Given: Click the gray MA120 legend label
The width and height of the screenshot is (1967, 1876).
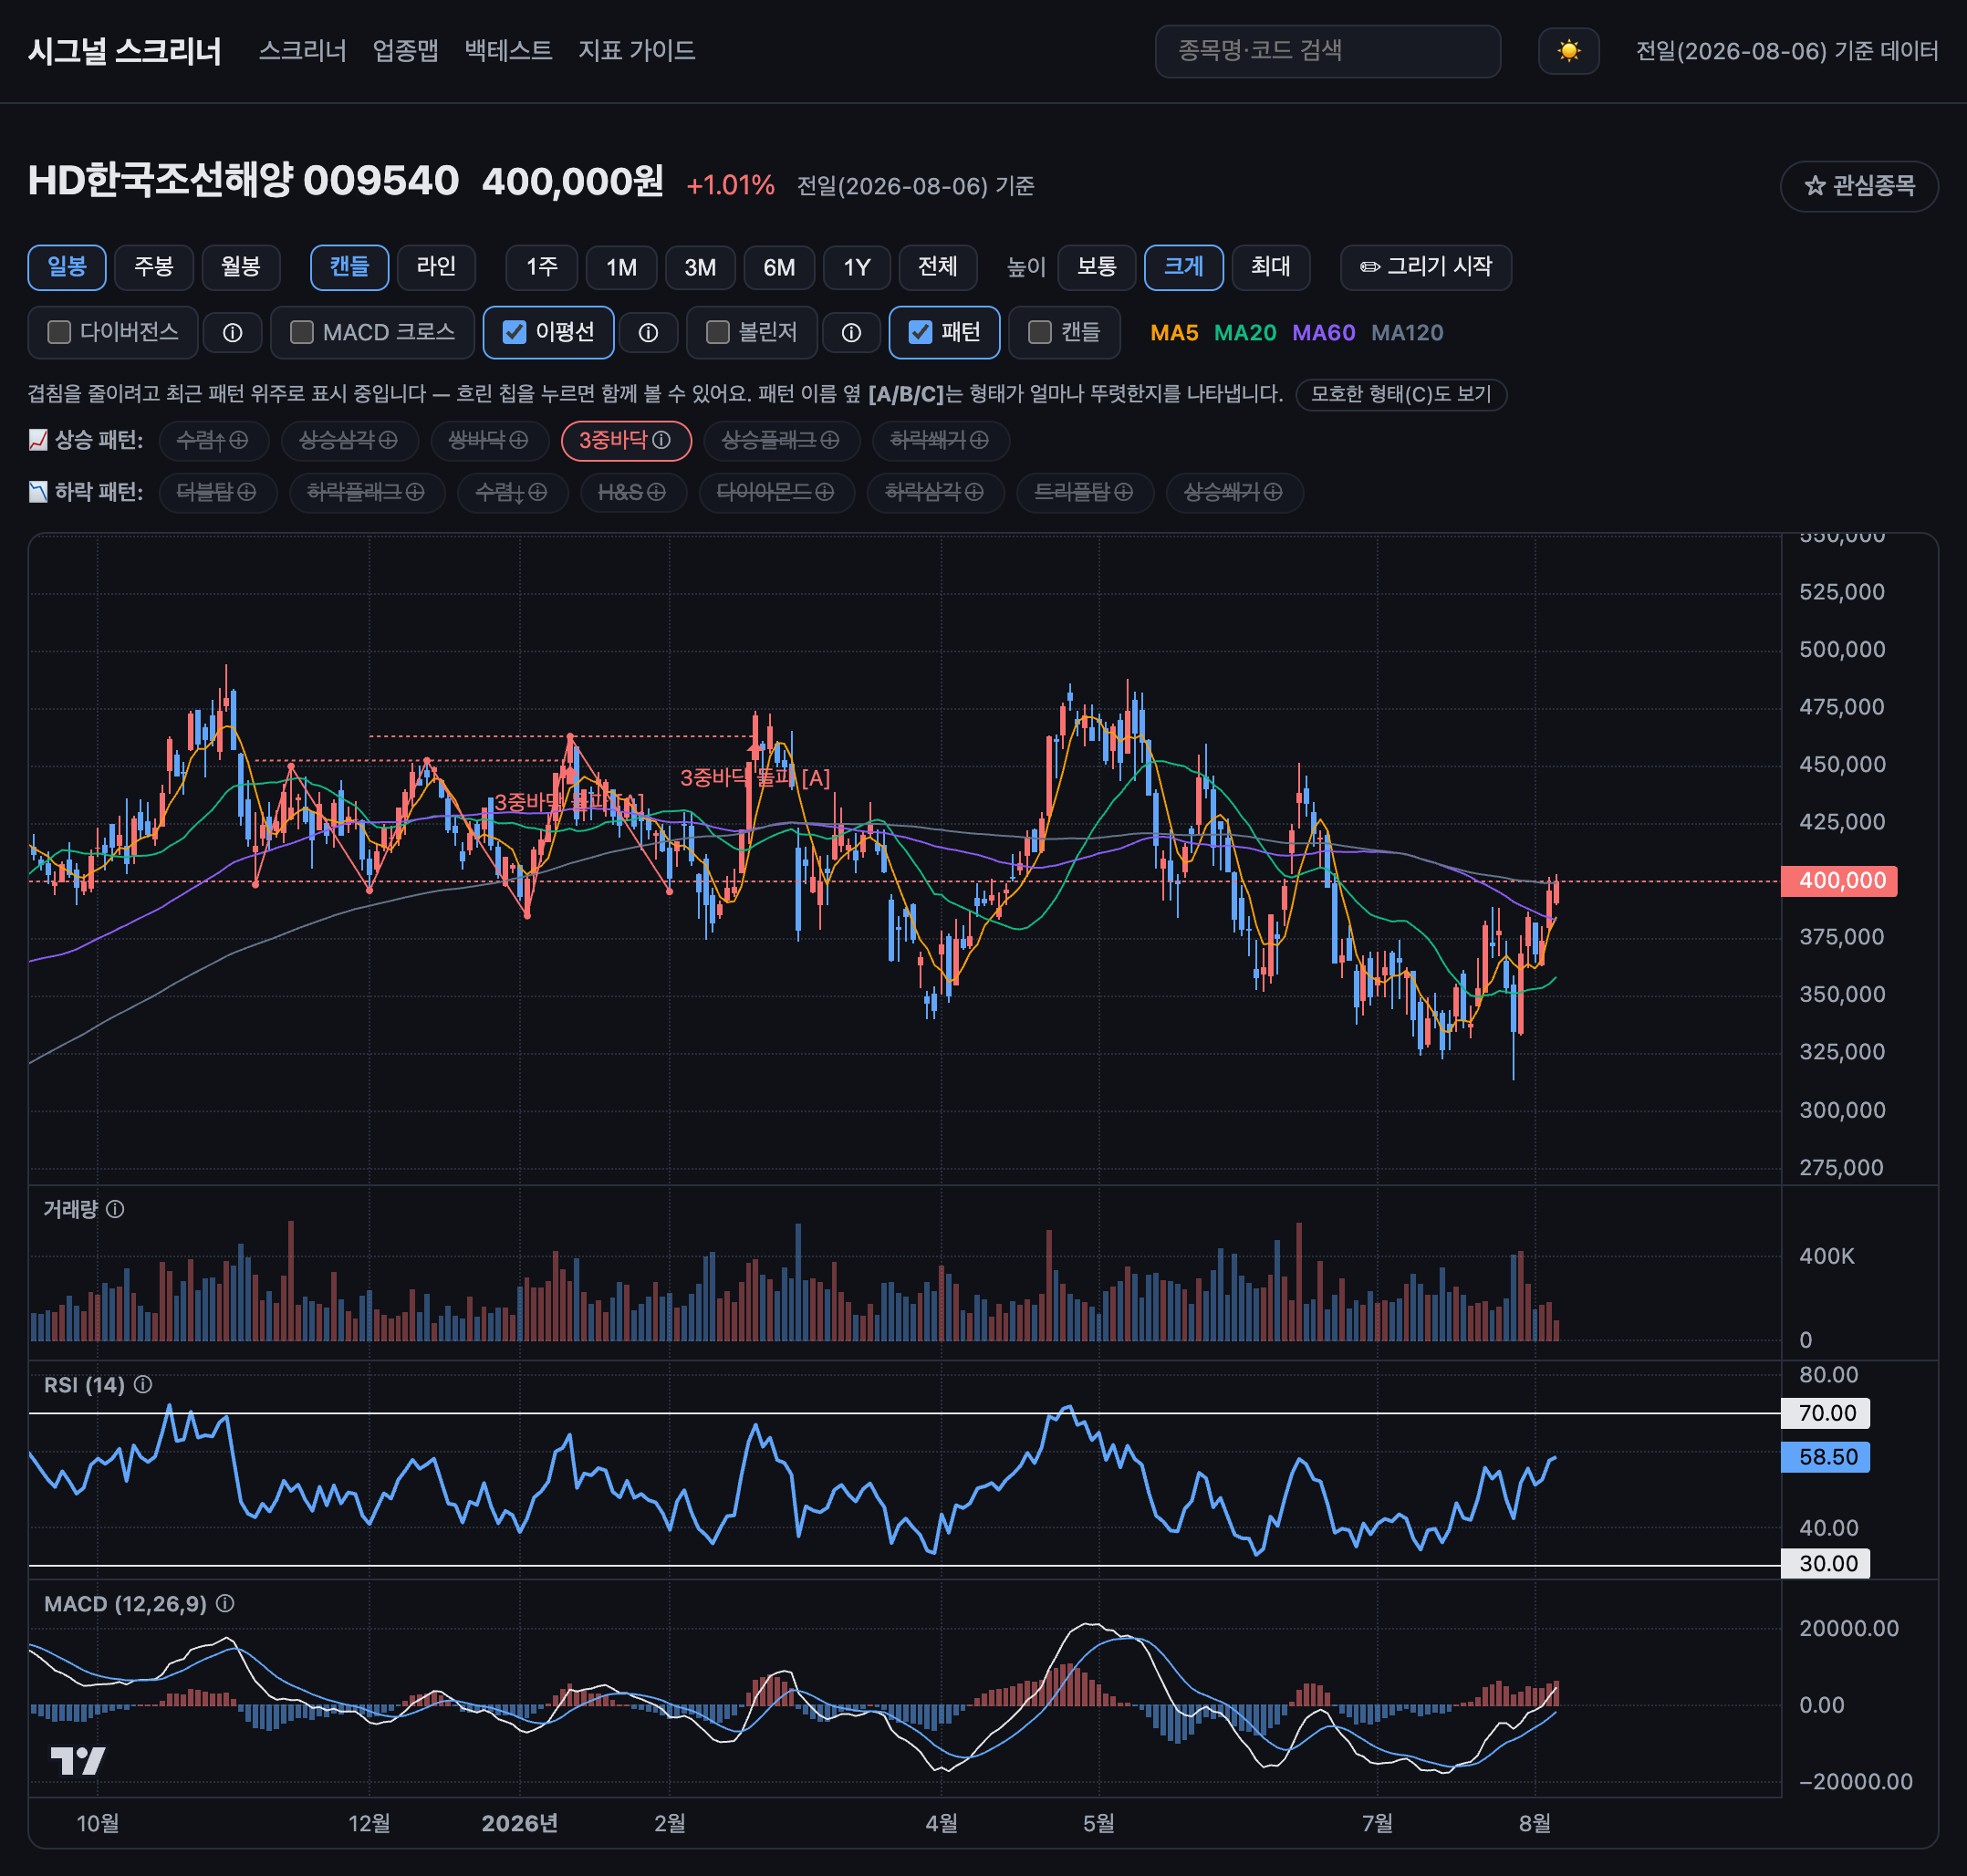Looking at the screenshot, I should tap(1407, 333).
